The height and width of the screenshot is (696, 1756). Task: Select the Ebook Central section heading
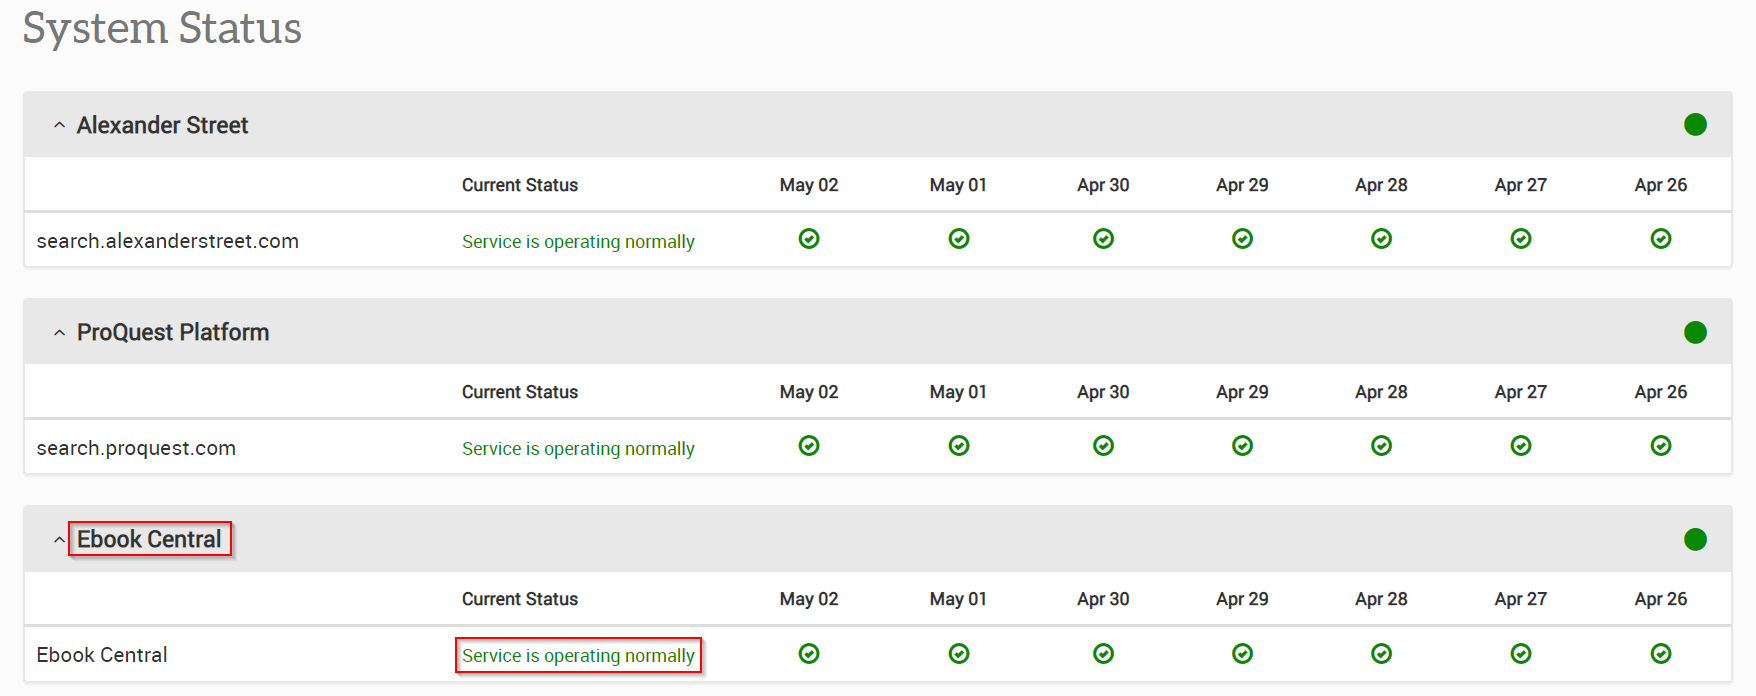pyautogui.click(x=149, y=539)
